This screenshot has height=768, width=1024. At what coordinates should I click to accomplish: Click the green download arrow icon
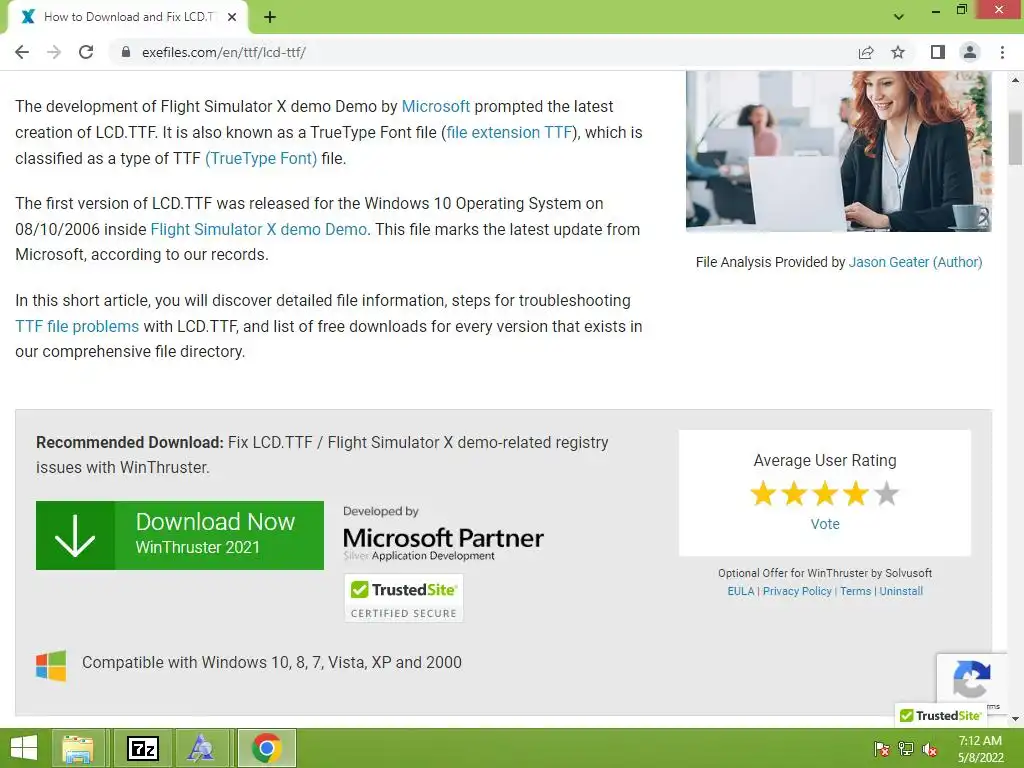[x=75, y=536]
